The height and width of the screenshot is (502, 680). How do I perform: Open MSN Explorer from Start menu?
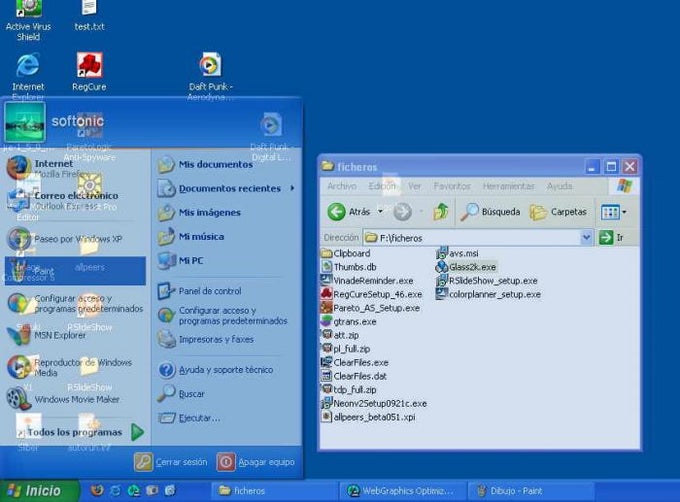point(75,335)
